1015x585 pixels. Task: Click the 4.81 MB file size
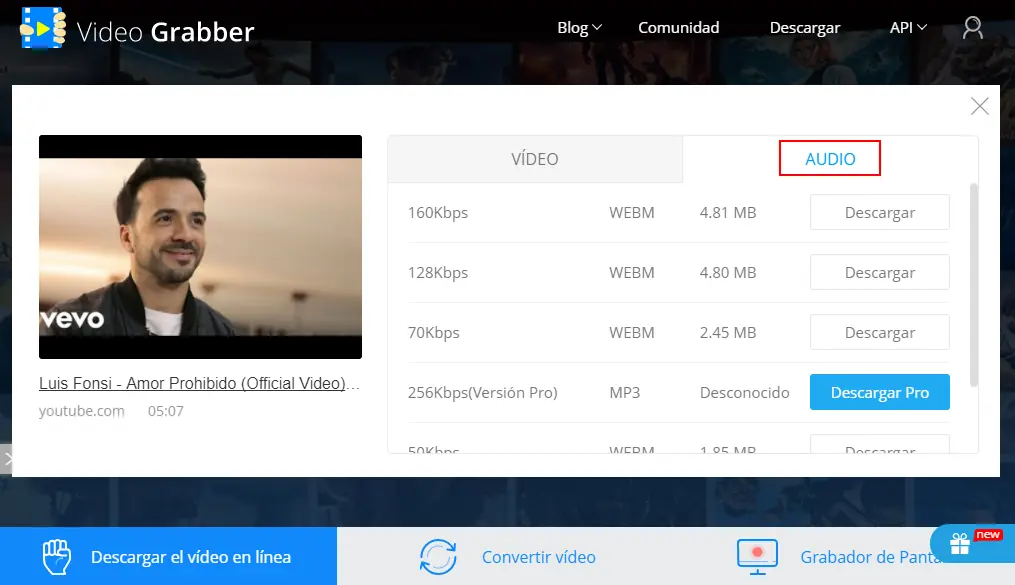pyautogui.click(x=728, y=213)
